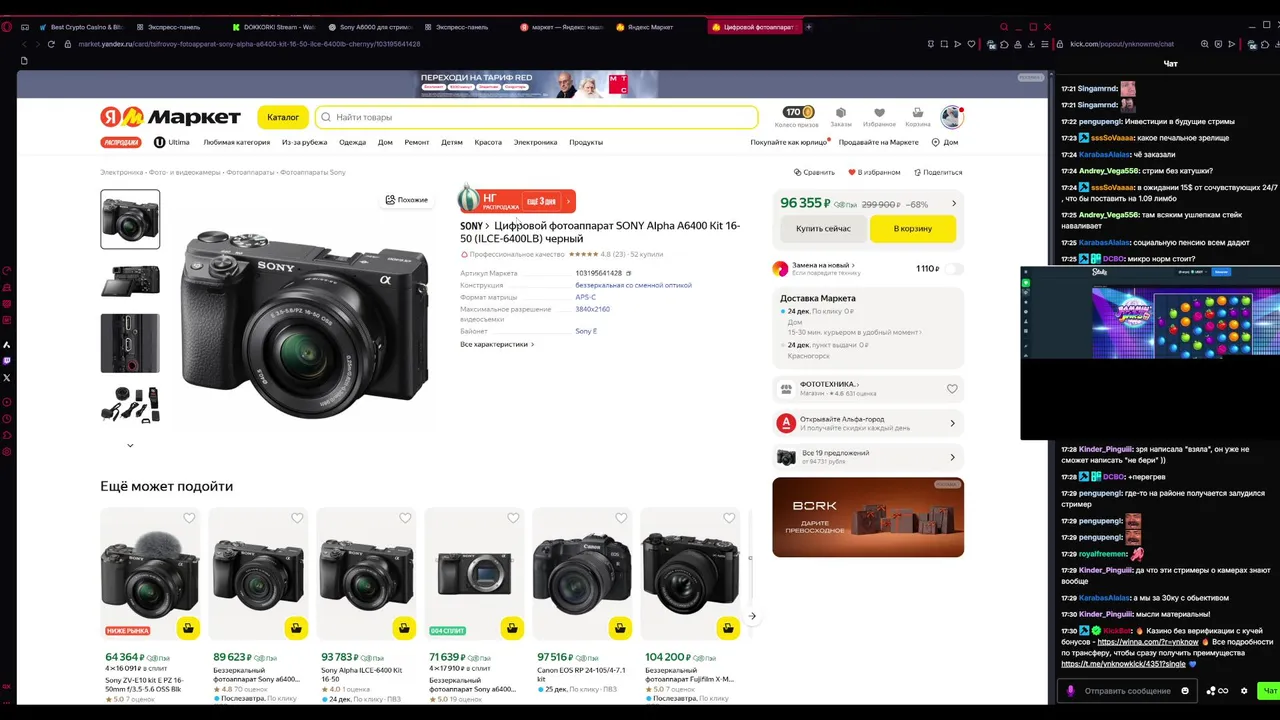Click В корзину button
The width and height of the screenshot is (1280, 720).
pyautogui.click(x=912, y=229)
